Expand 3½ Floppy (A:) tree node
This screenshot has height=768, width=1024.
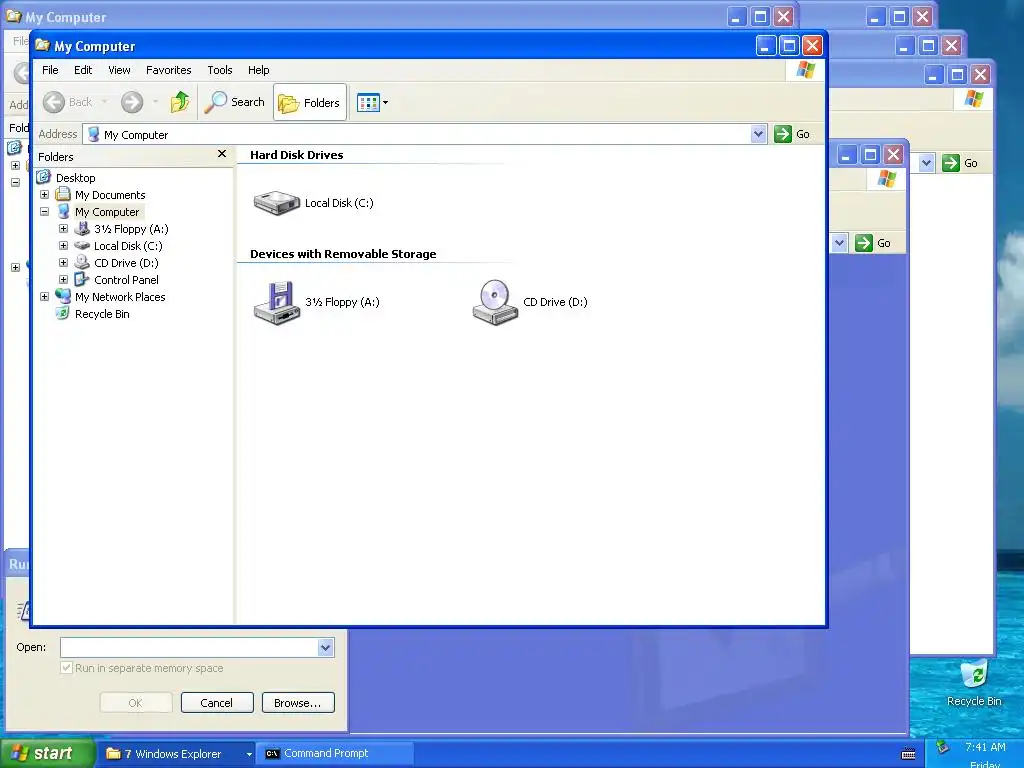click(x=63, y=229)
